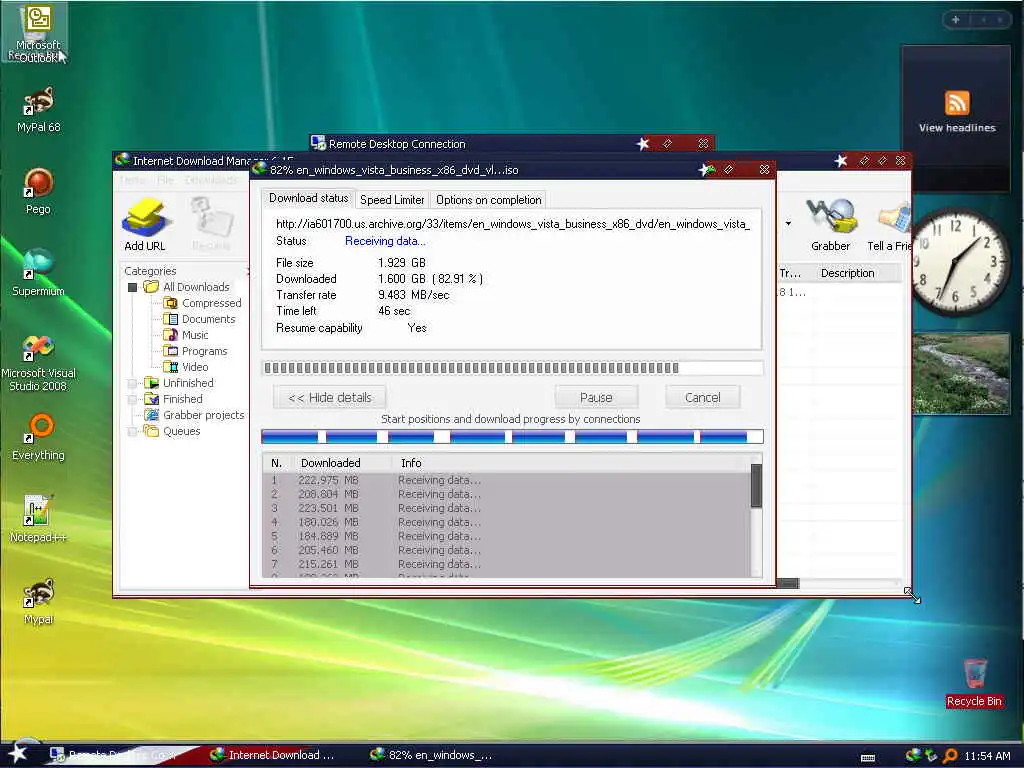
Task: Select the Documents category
Action: pos(208,319)
